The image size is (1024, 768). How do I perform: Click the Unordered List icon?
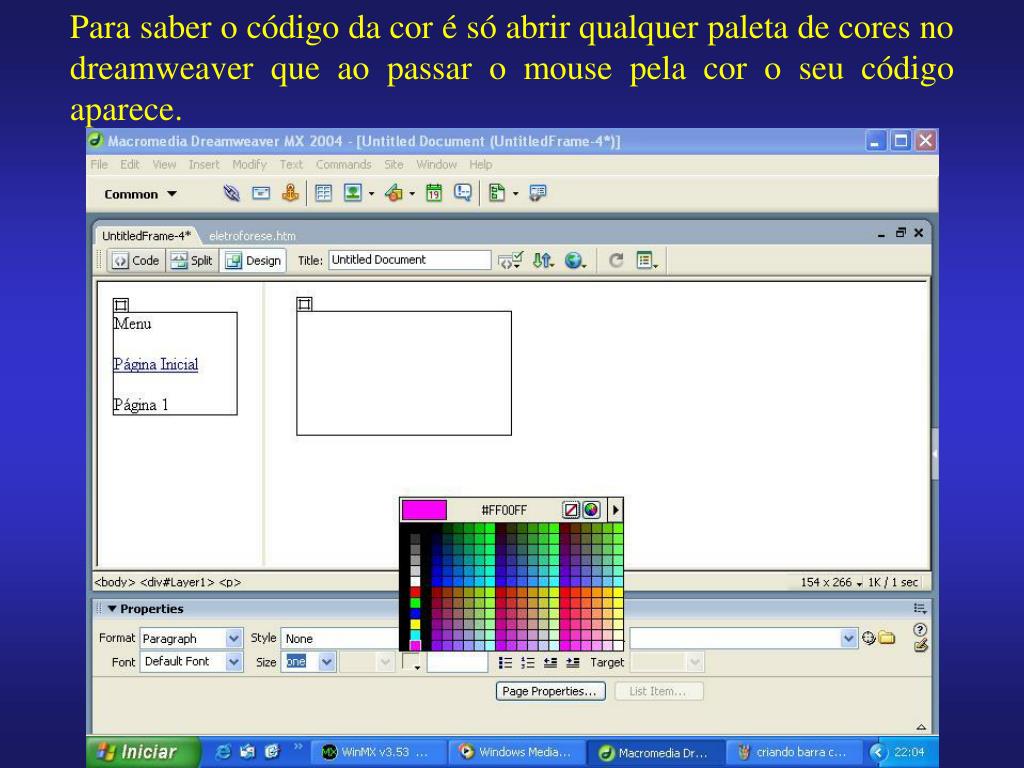click(x=505, y=663)
